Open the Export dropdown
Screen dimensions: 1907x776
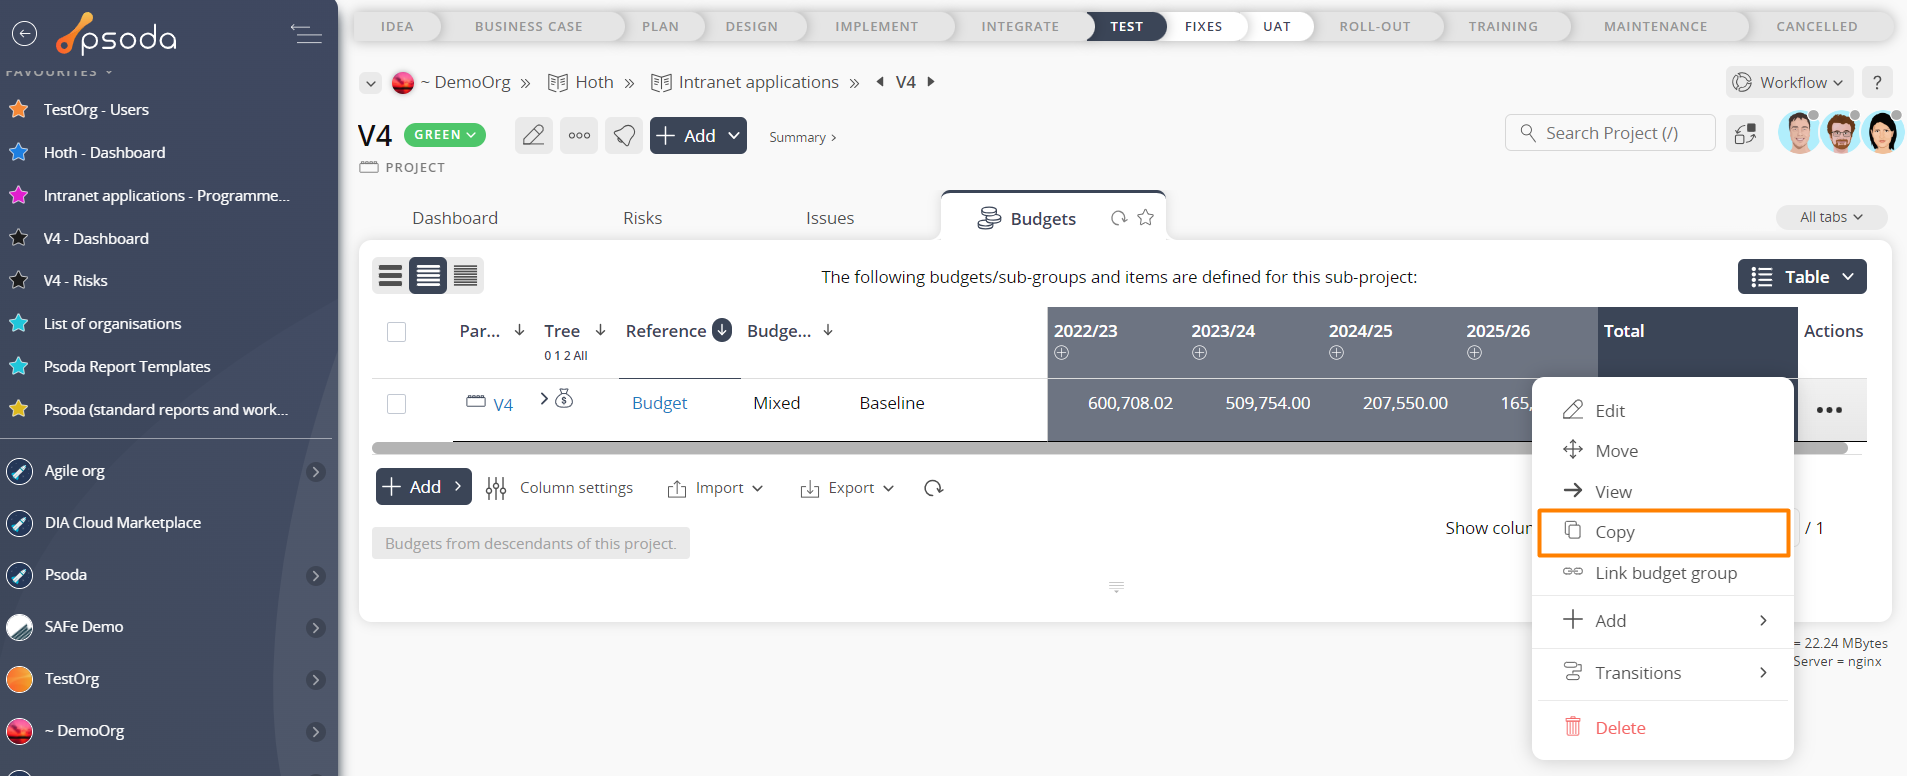[847, 488]
